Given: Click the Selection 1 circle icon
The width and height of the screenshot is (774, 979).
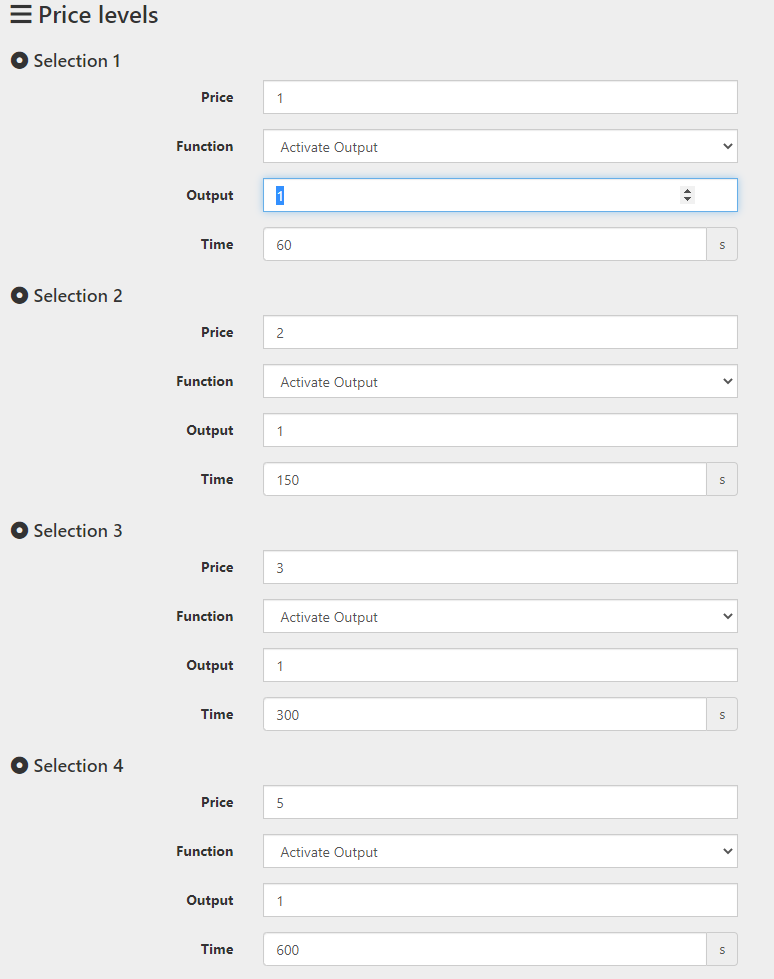Looking at the screenshot, I should [x=19, y=61].
